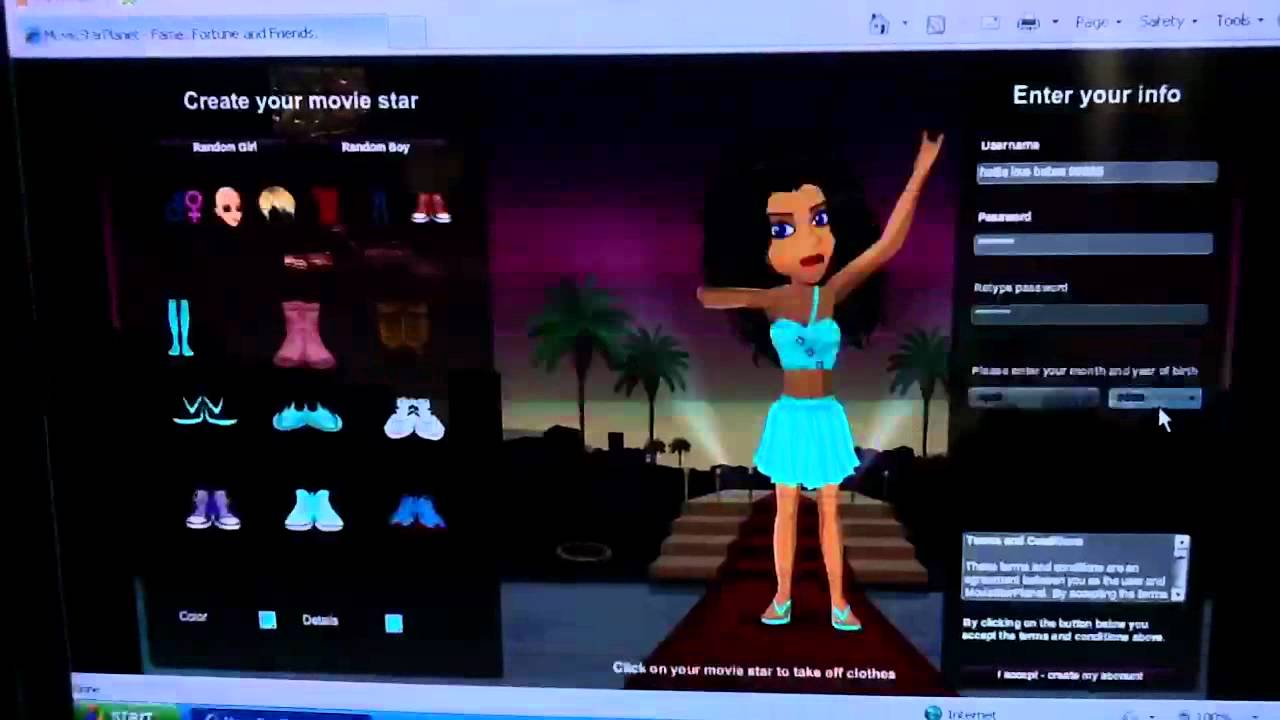Click I accept - create my account
Image resolution: width=1280 pixels, height=720 pixels.
[x=1070, y=675]
